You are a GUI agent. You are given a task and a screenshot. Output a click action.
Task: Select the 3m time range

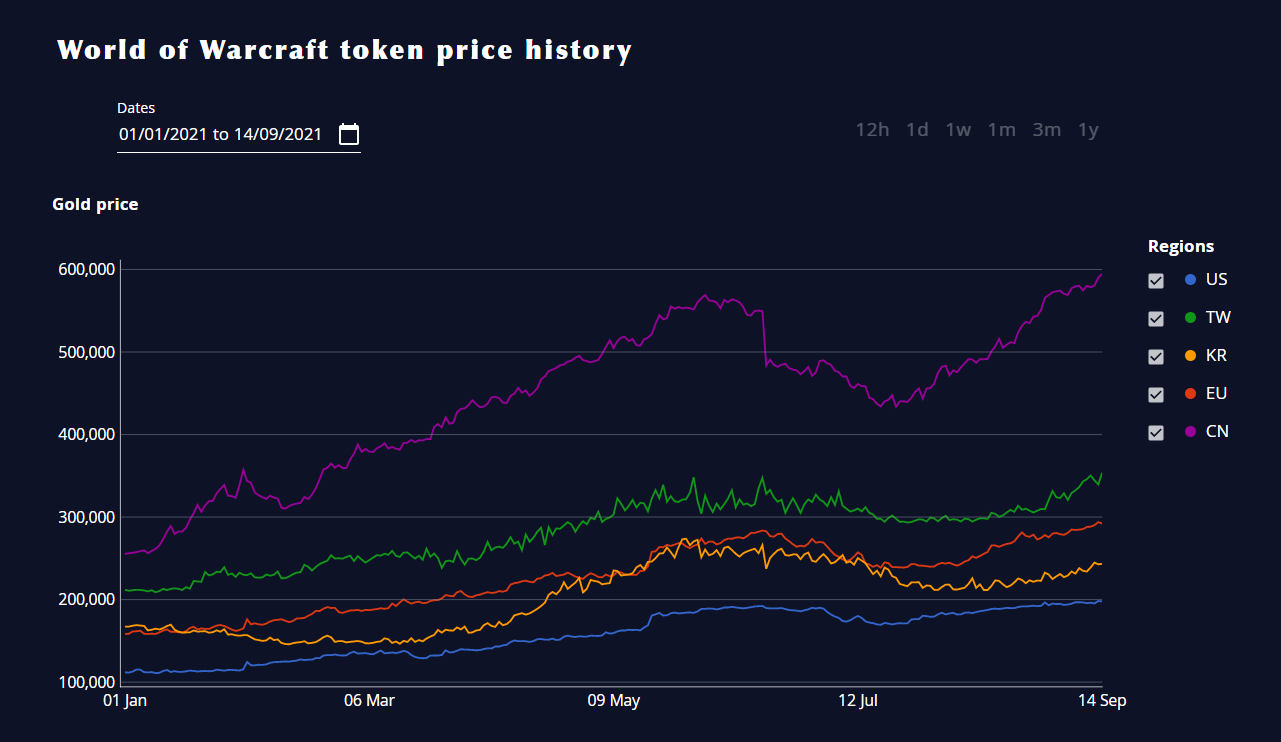click(x=1047, y=130)
